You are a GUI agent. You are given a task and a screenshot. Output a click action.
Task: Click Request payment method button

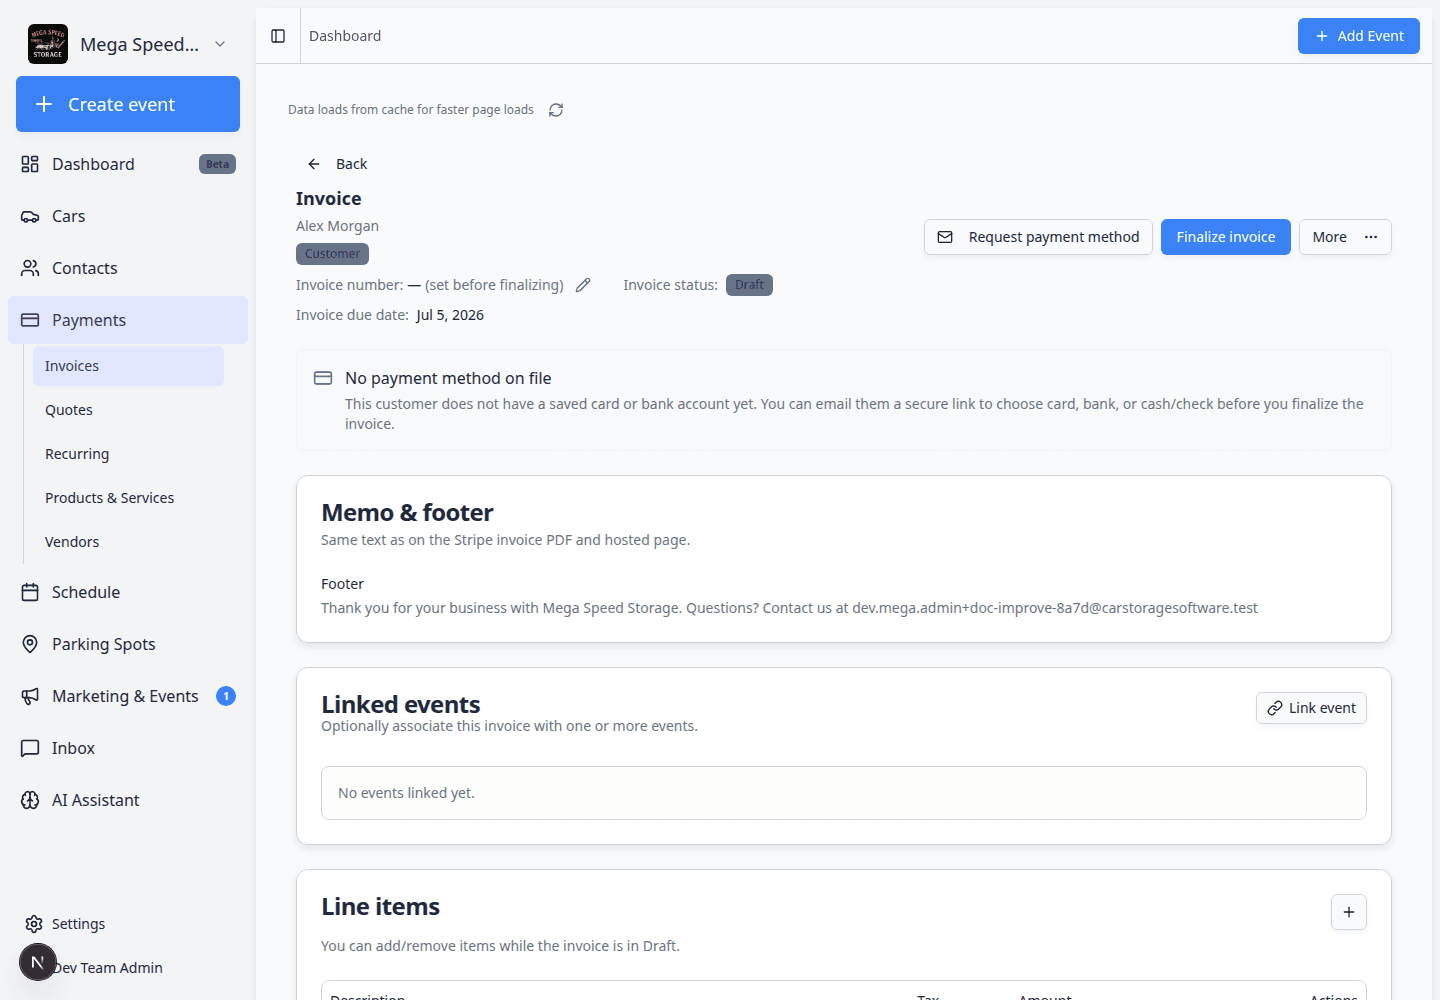coord(1038,237)
